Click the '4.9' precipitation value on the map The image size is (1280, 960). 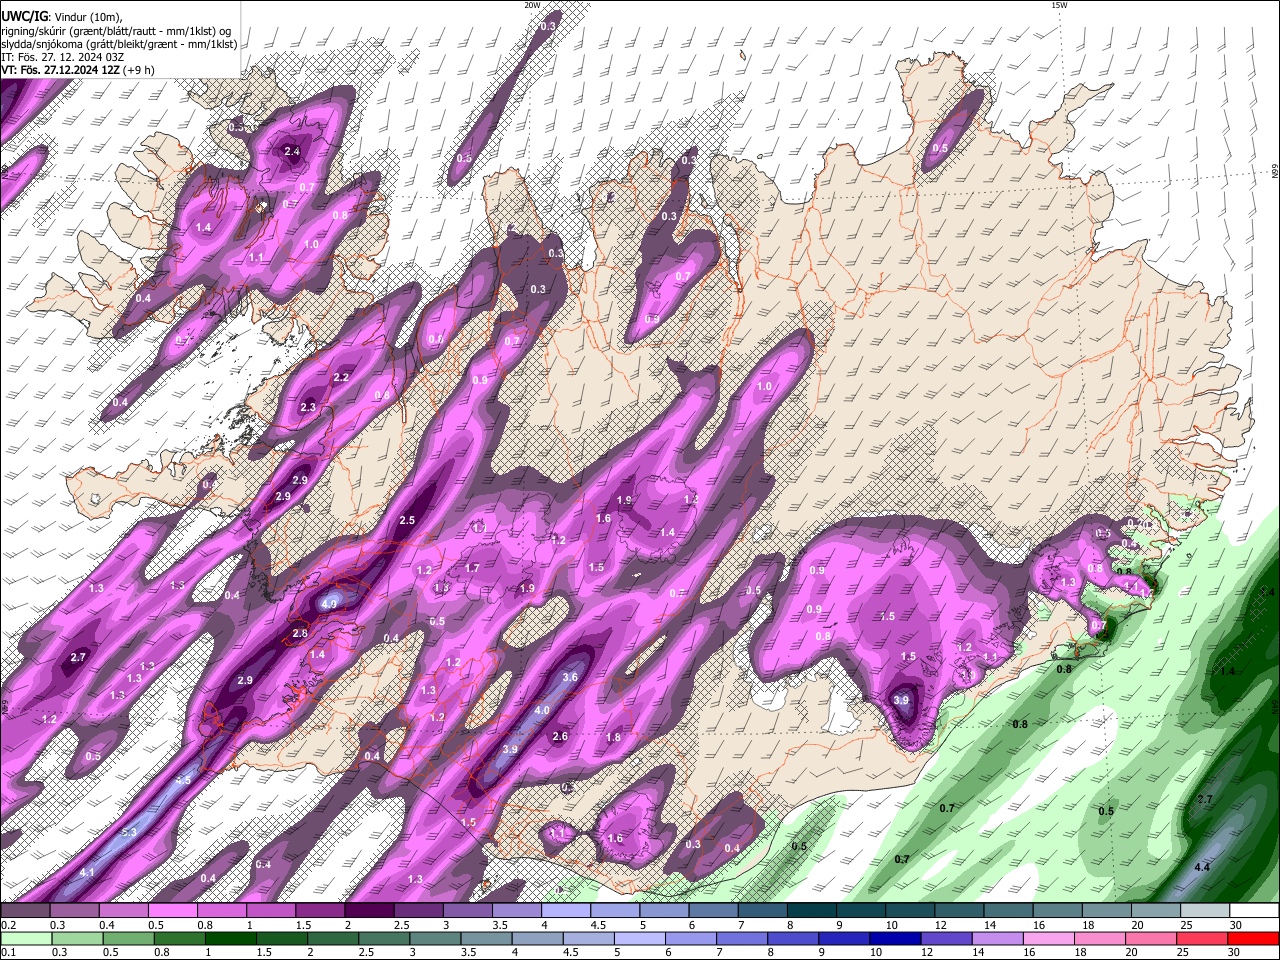330,603
